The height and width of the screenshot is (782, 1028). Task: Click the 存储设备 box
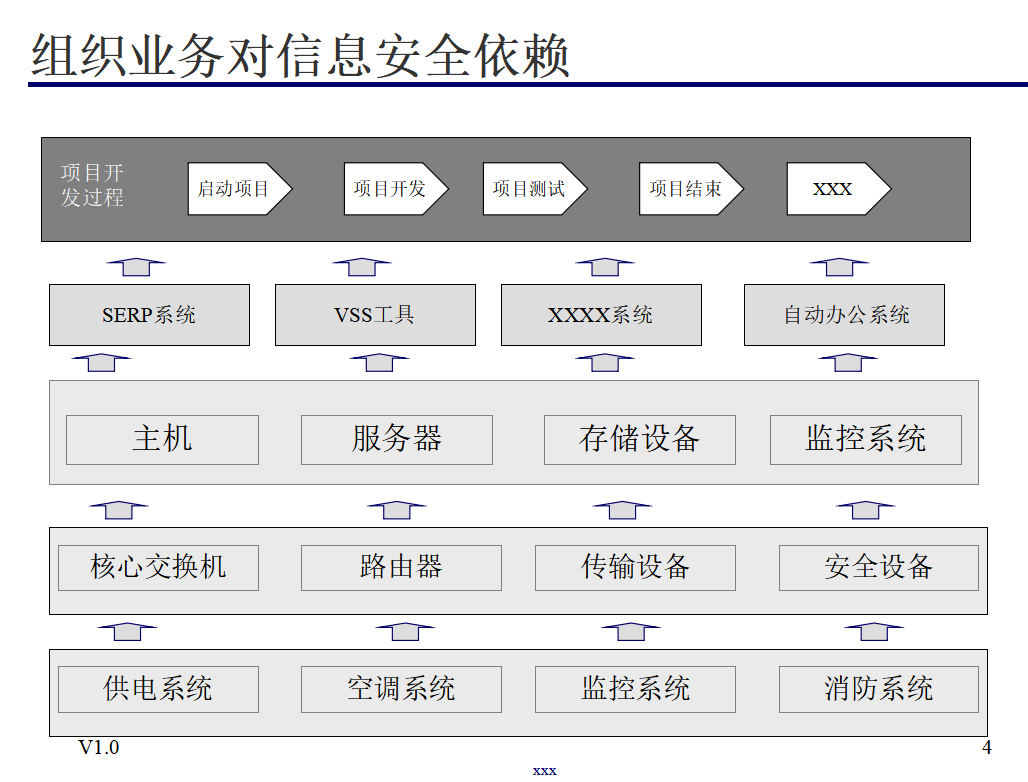[x=640, y=440]
